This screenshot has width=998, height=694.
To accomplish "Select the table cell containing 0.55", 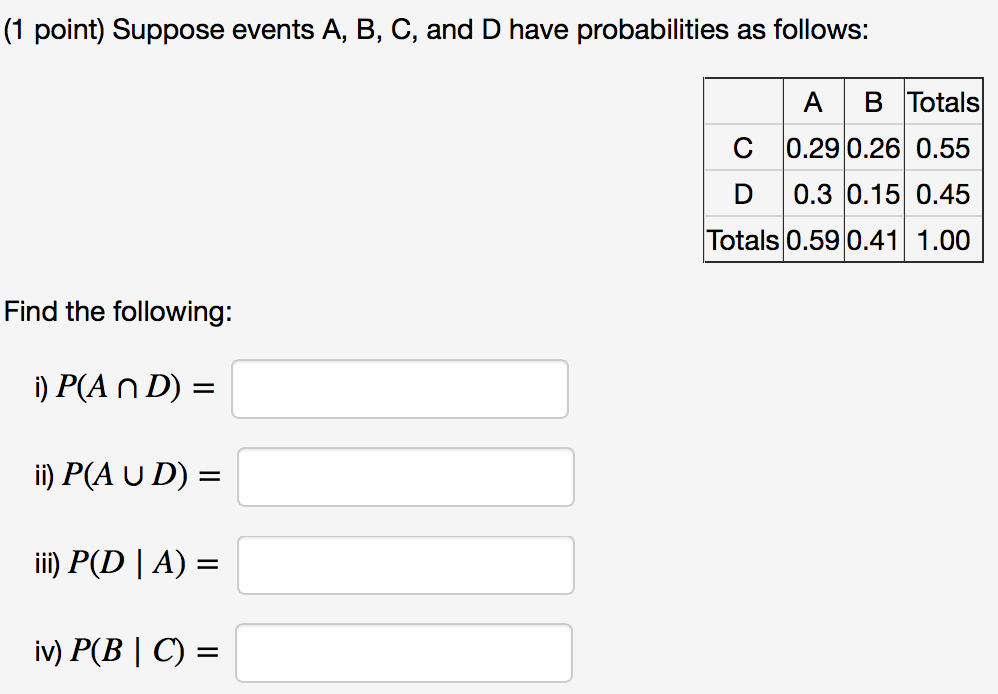I will point(941,148).
